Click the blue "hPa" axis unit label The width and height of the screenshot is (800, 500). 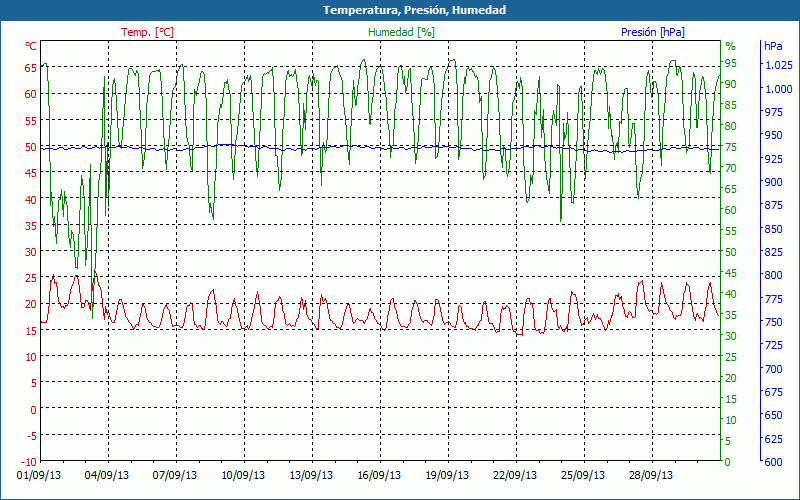(773, 46)
